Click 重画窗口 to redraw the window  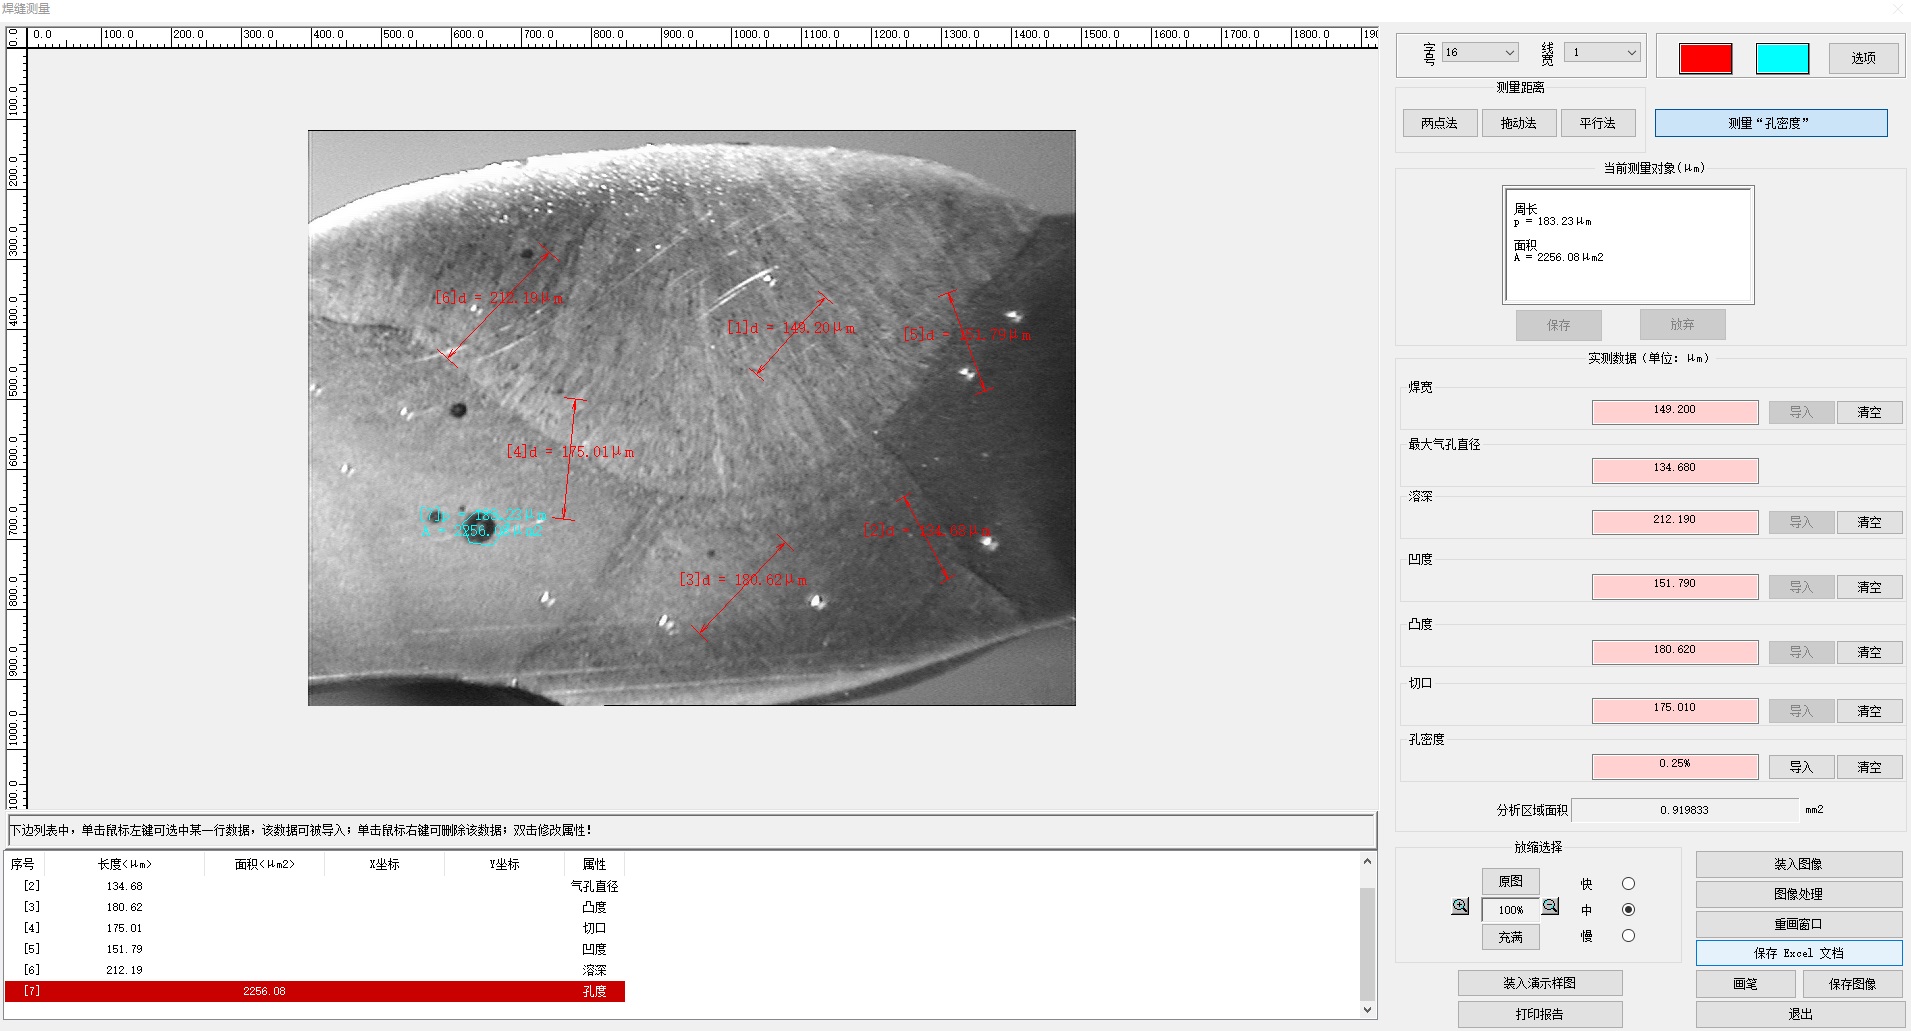1799,924
